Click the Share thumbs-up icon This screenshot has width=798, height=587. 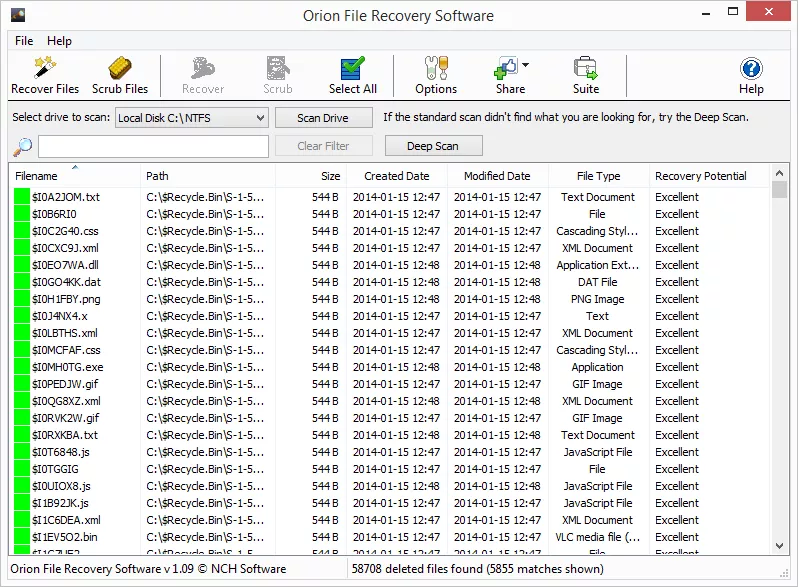(x=507, y=69)
